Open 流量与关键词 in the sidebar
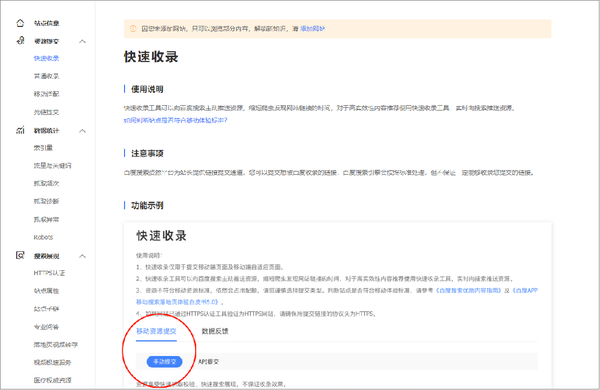This screenshot has width=600, height=390. 52,166
